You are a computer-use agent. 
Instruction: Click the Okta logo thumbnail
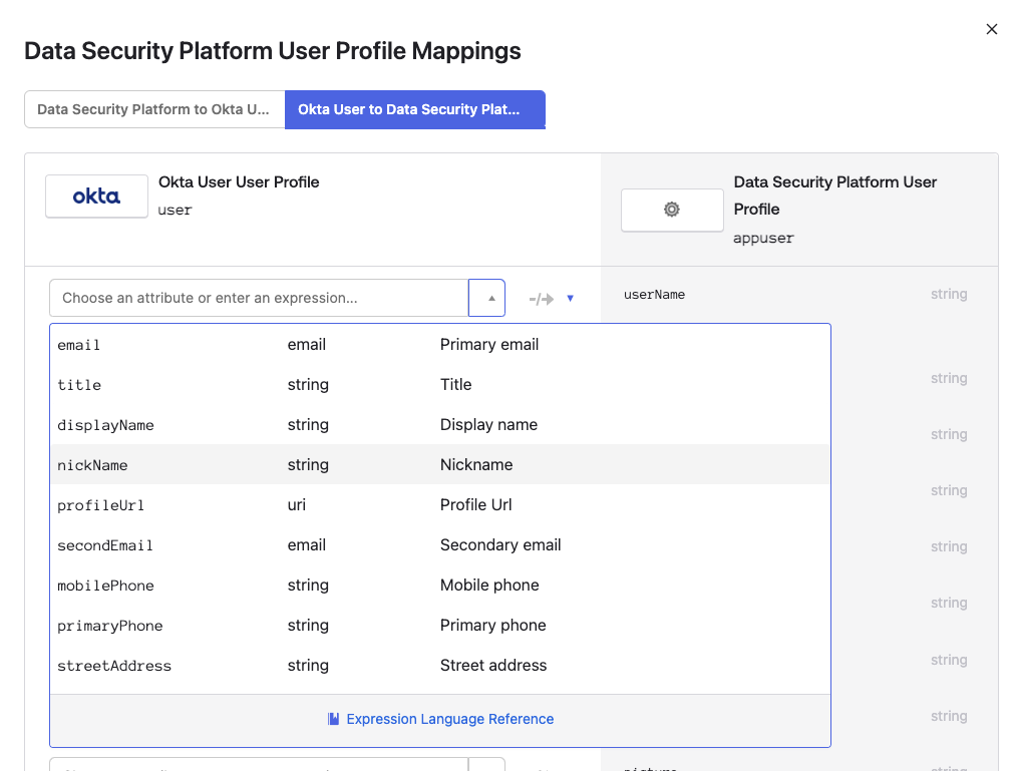point(96,196)
